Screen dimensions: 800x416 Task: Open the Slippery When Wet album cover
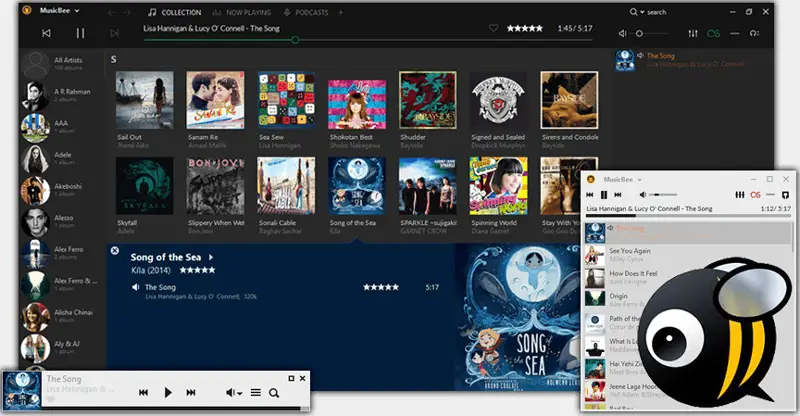215,186
